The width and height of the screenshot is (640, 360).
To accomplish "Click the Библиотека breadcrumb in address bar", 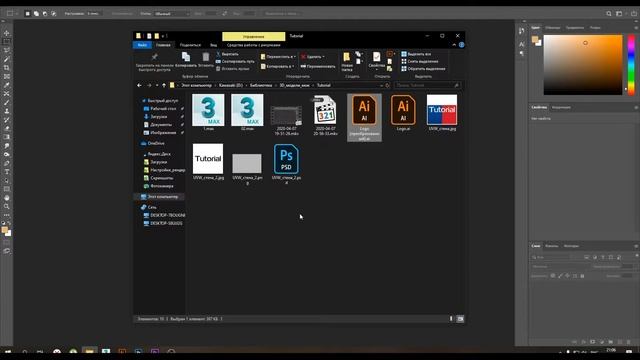I will click(x=261, y=85).
